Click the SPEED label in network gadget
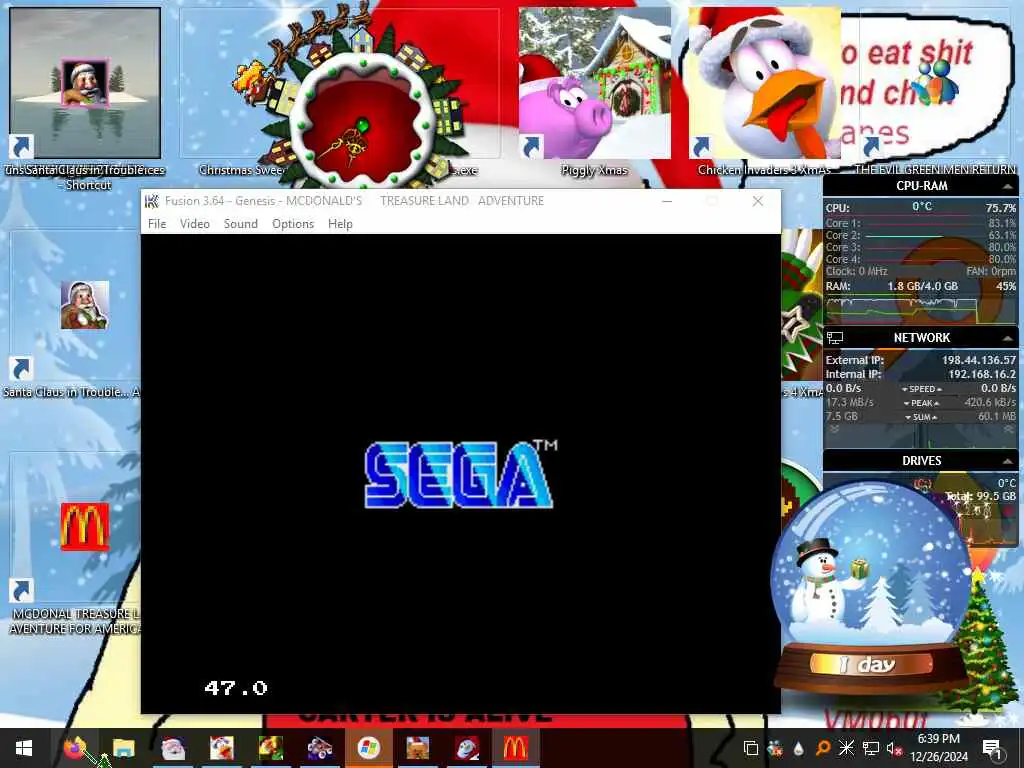1024x768 pixels. [x=921, y=389]
